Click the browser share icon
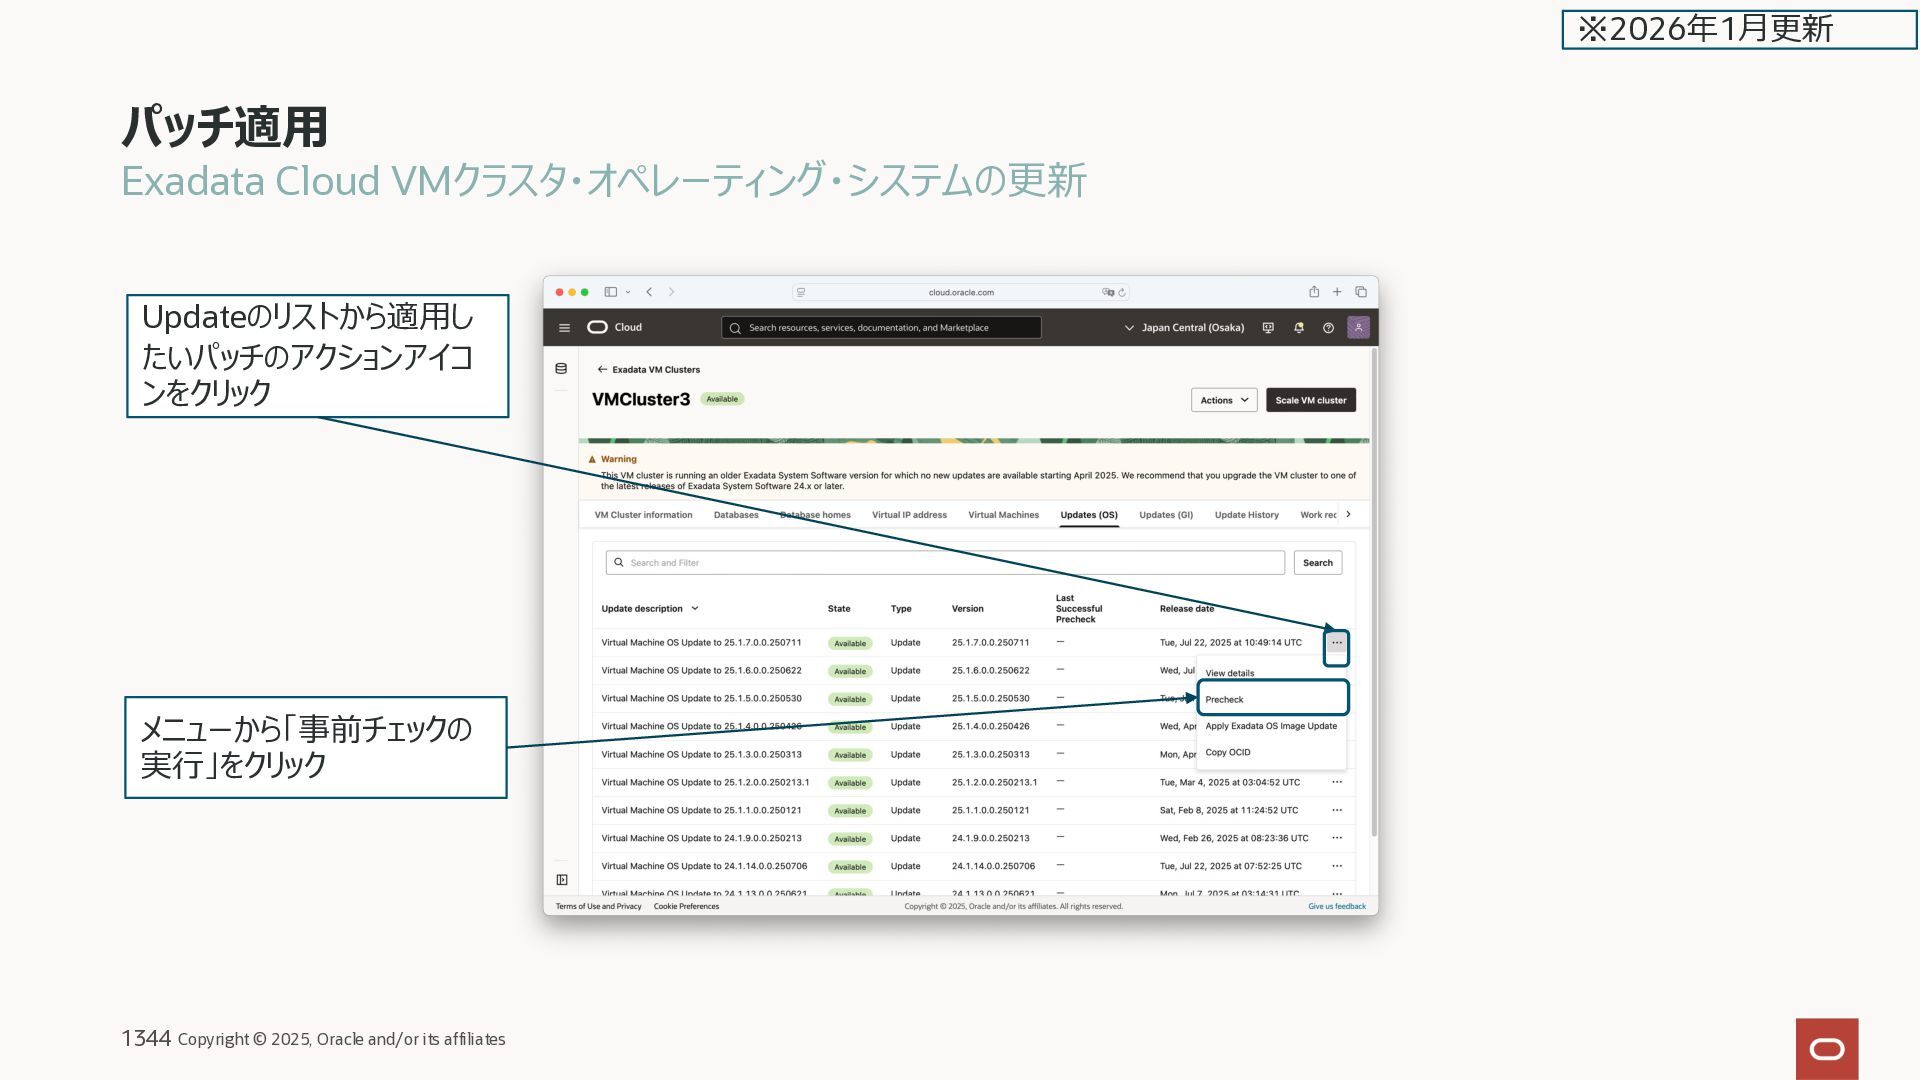This screenshot has width=1920, height=1080. 1314,292
